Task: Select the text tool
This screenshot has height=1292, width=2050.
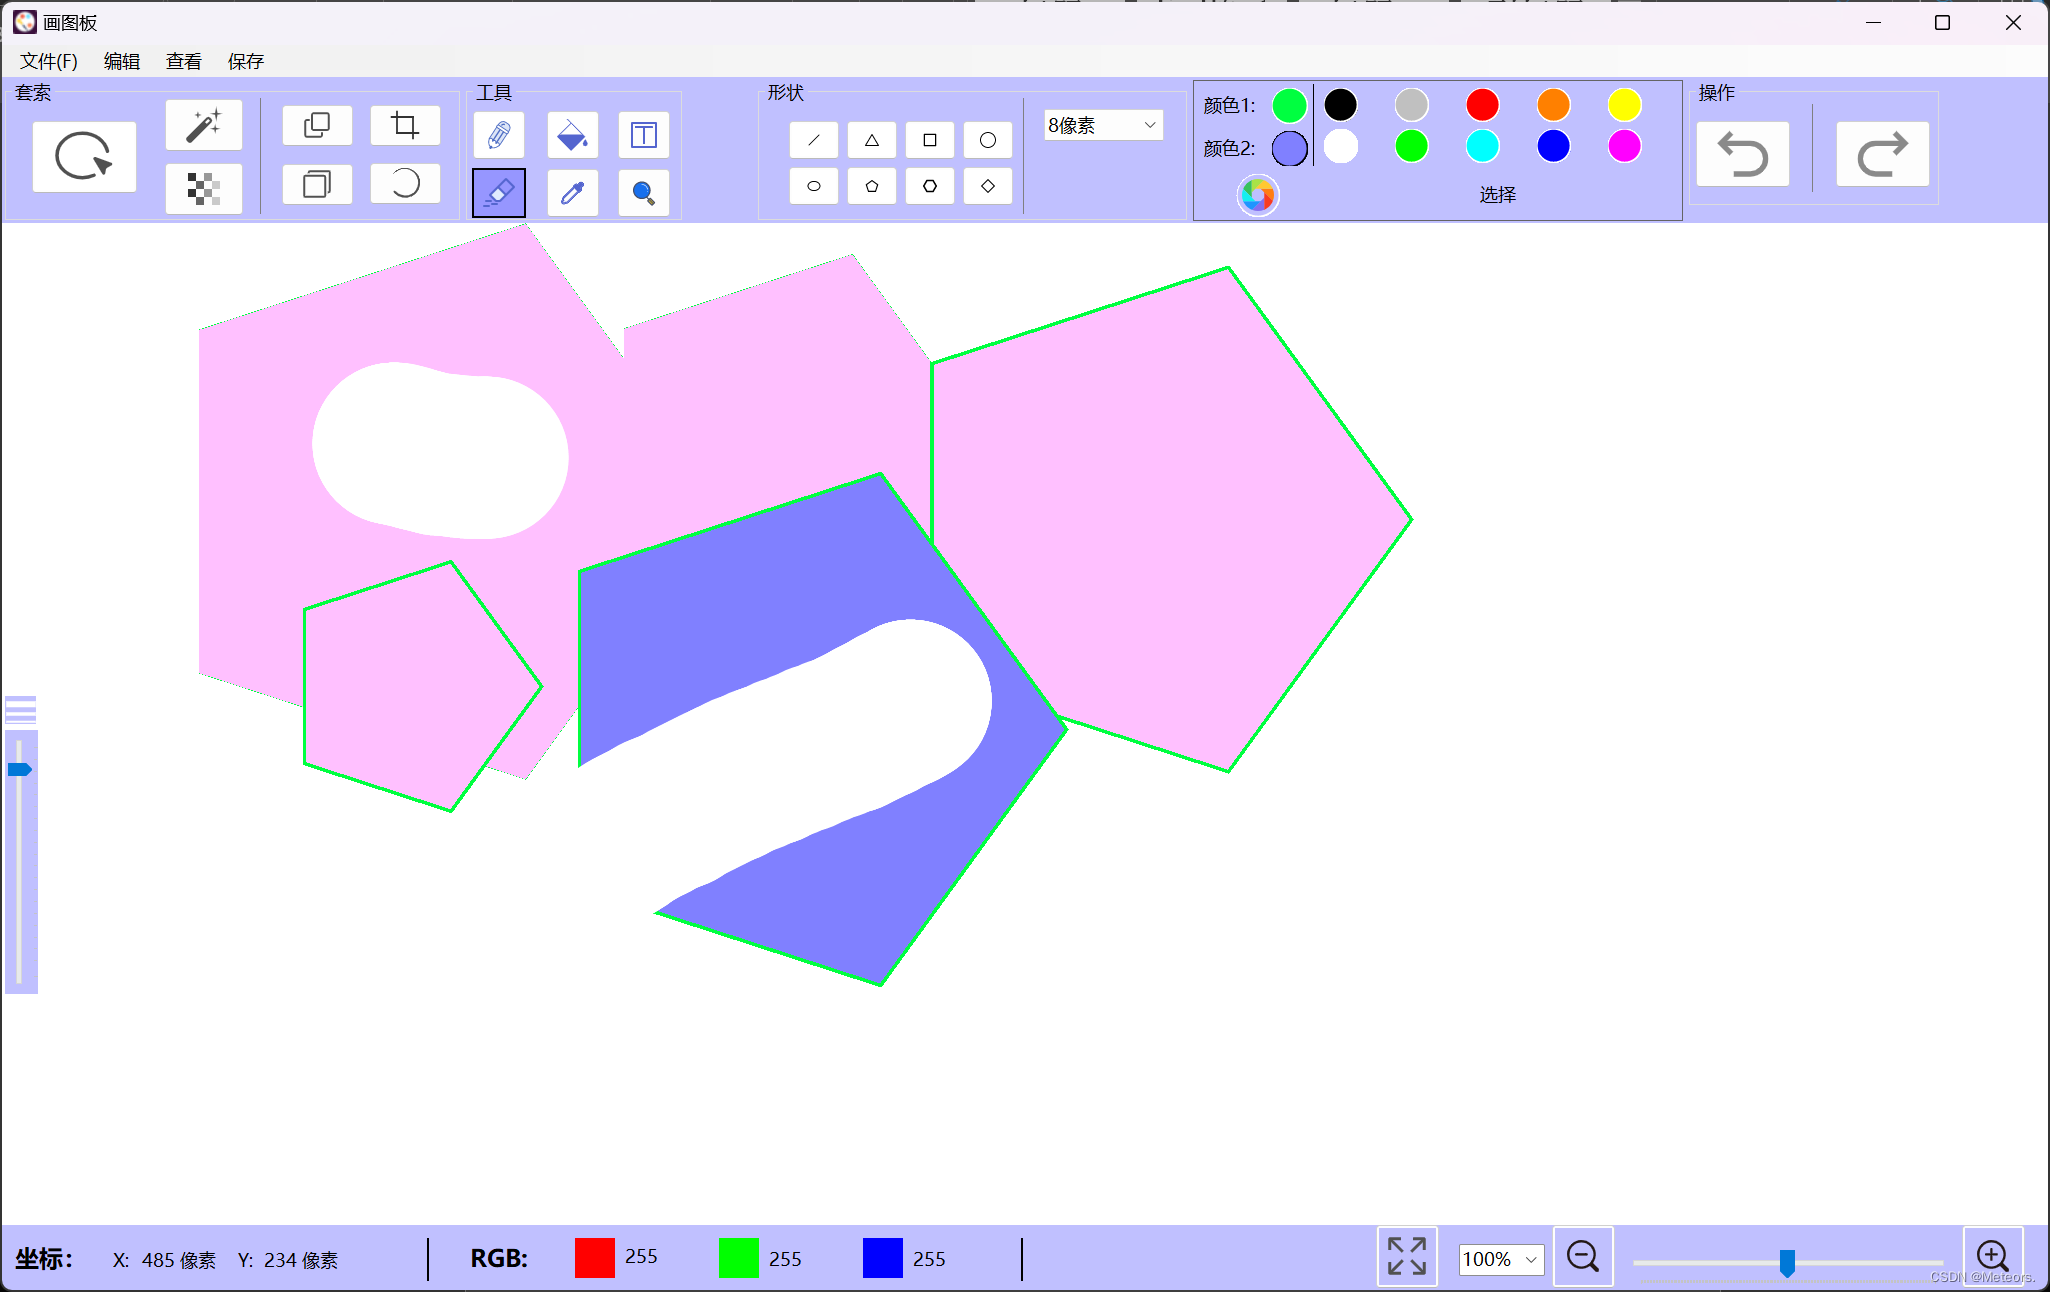Action: tap(643, 135)
